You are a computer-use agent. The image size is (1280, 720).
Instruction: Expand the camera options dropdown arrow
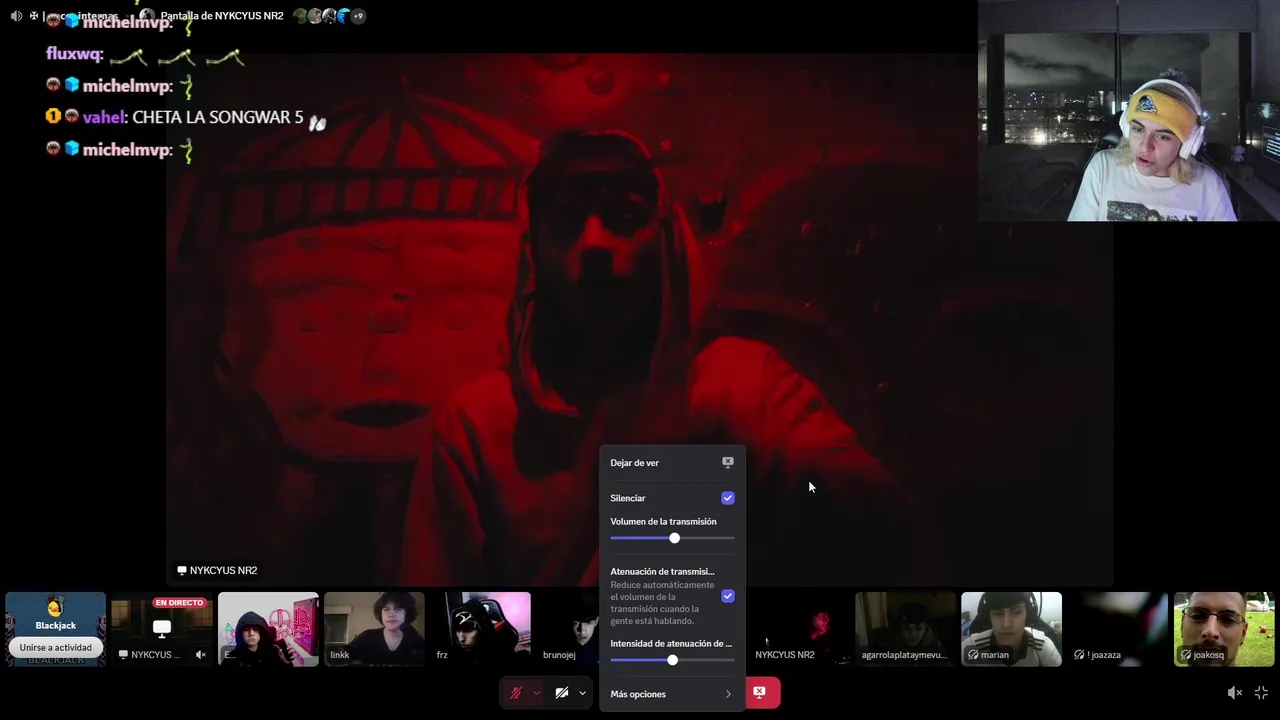[582, 693]
